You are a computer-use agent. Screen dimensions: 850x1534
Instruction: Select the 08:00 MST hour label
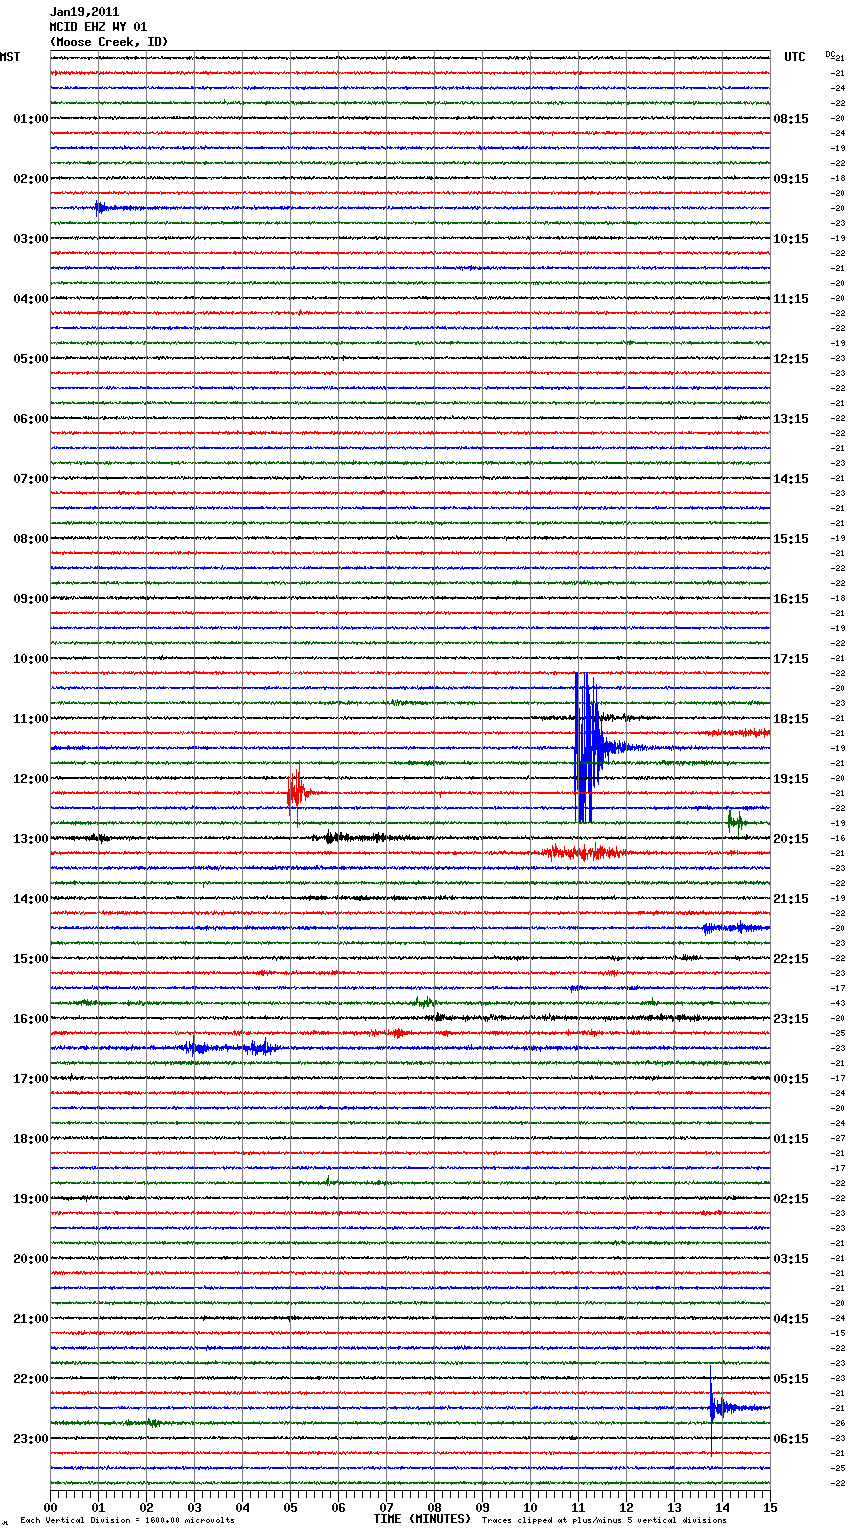(30, 539)
